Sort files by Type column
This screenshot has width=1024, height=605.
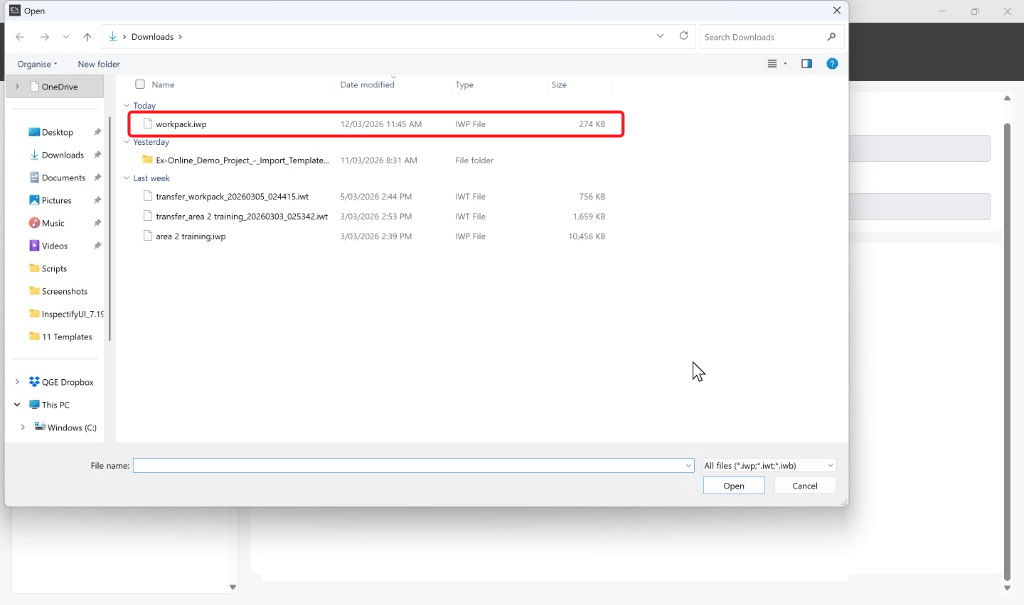[464, 84]
